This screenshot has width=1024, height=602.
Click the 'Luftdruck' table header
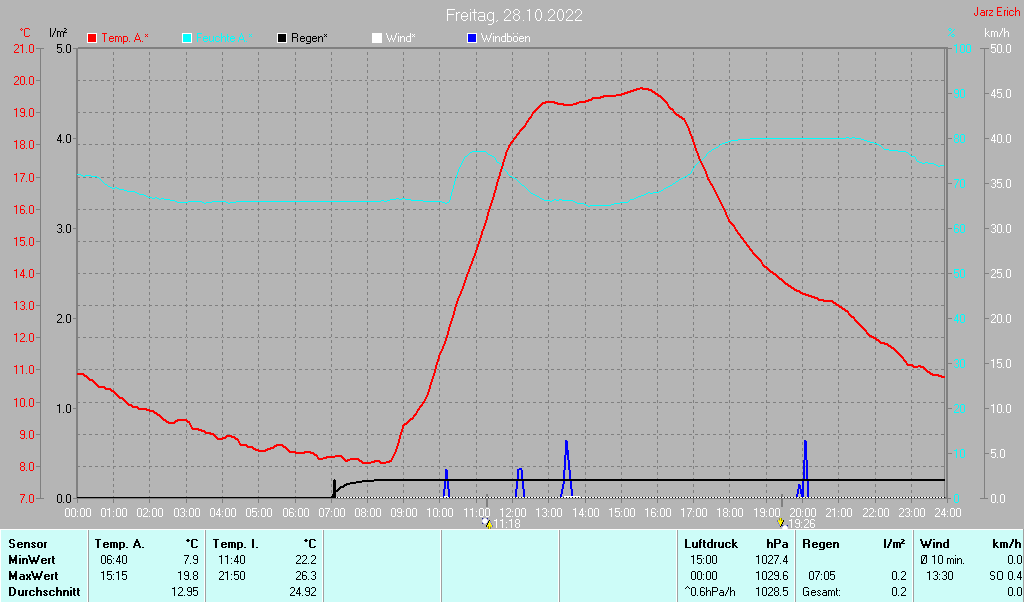711,544
